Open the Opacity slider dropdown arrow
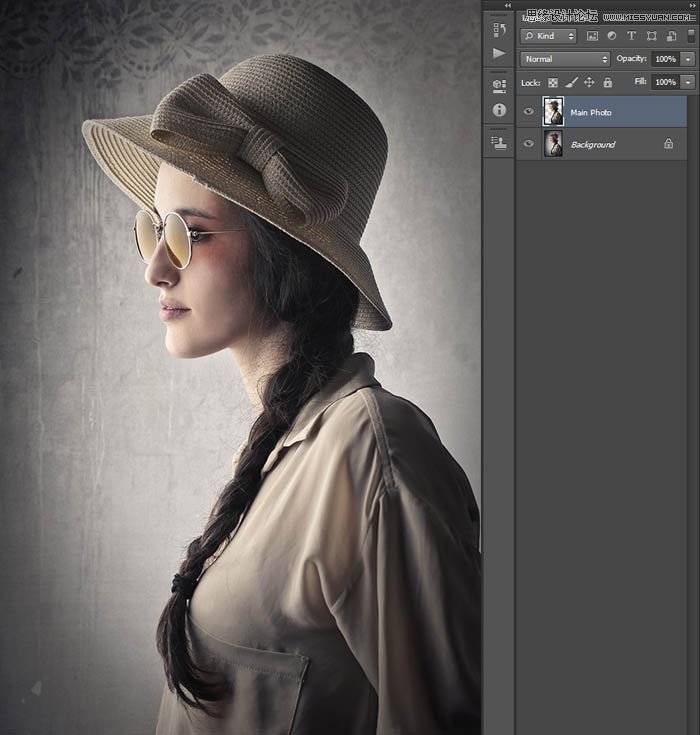The image size is (700, 735). (x=688, y=59)
